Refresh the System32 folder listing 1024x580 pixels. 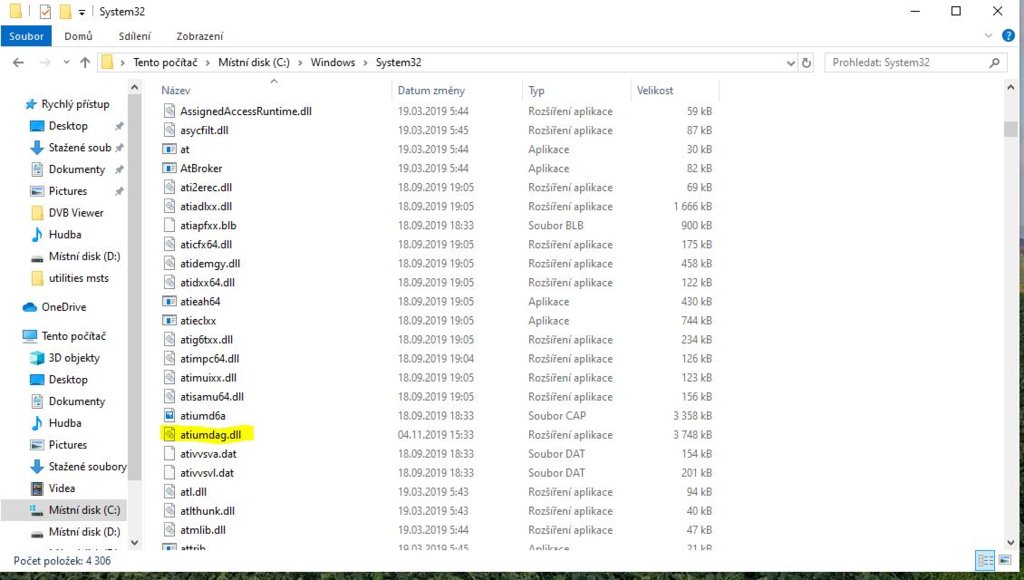(806, 62)
